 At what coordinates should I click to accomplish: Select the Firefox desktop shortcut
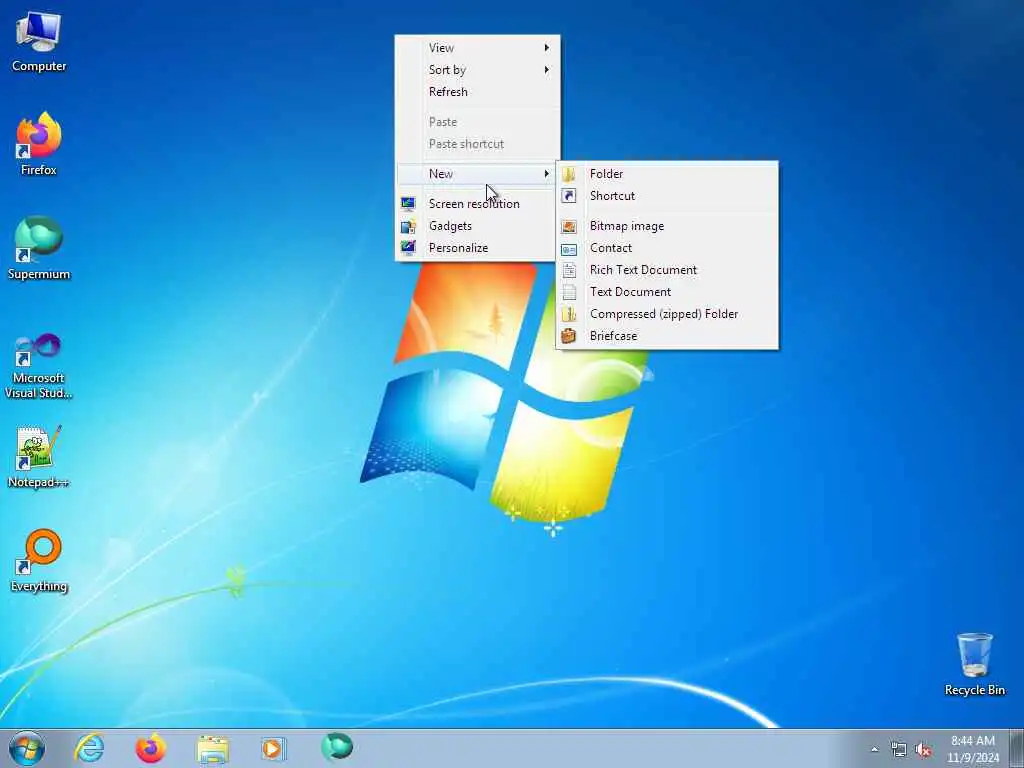click(x=39, y=144)
